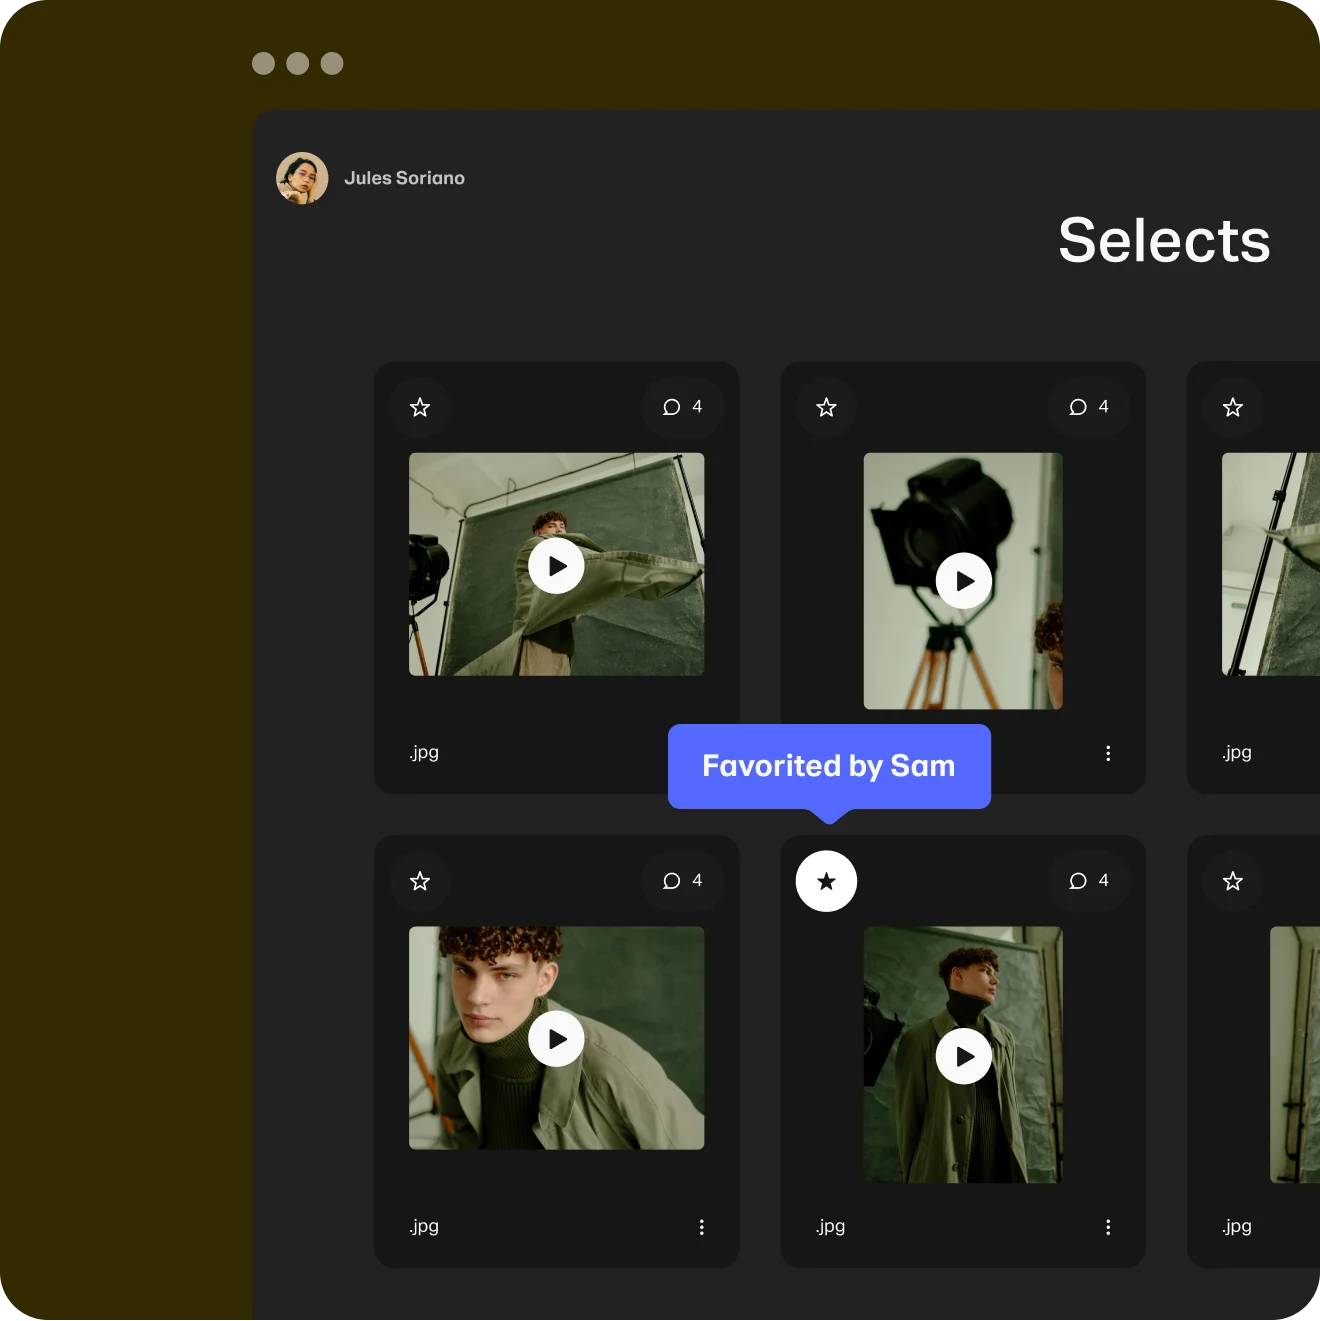Click the .jpg label on the first card
Image resolution: width=1320 pixels, height=1321 pixels.
(423, 753)
